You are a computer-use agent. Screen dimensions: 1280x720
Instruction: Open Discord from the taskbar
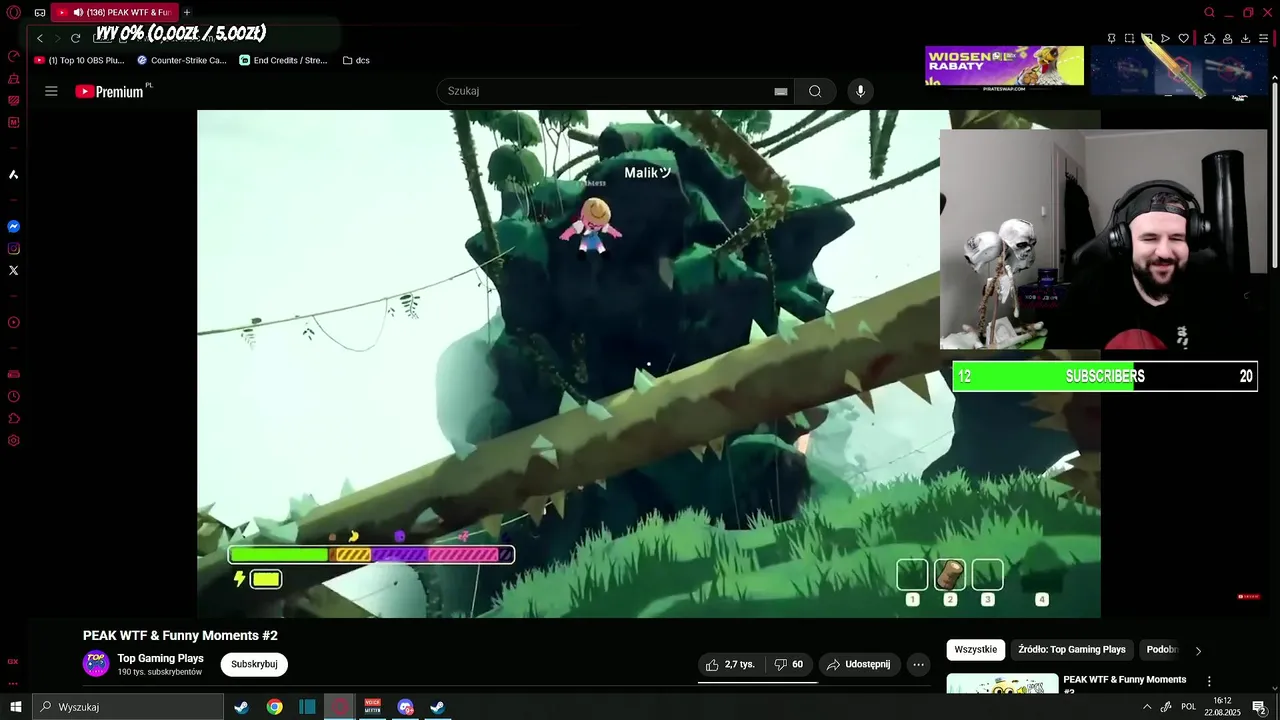(x=405, y=707)
